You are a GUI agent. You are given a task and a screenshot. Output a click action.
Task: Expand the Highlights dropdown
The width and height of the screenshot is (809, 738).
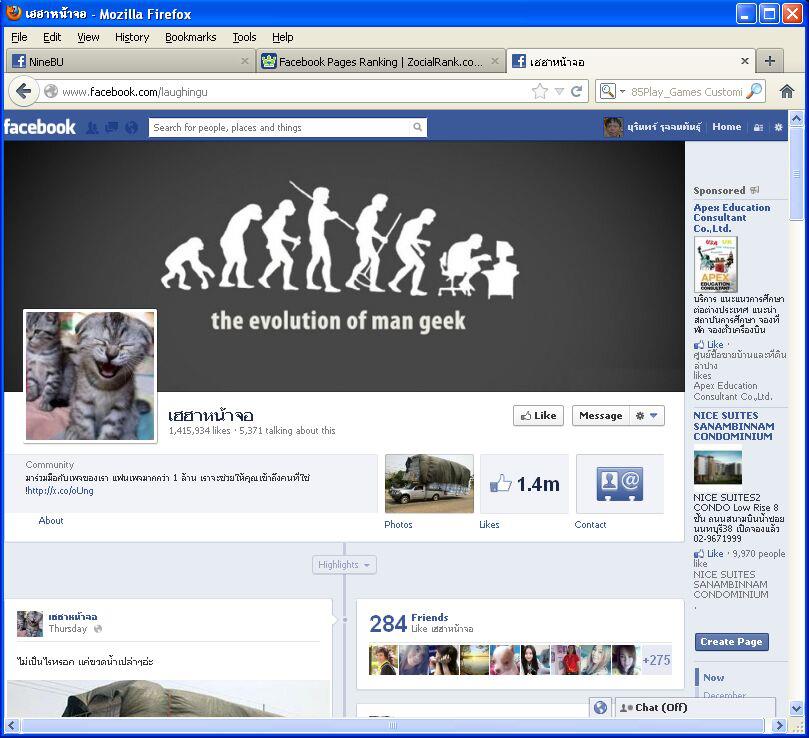click(345, 565)
